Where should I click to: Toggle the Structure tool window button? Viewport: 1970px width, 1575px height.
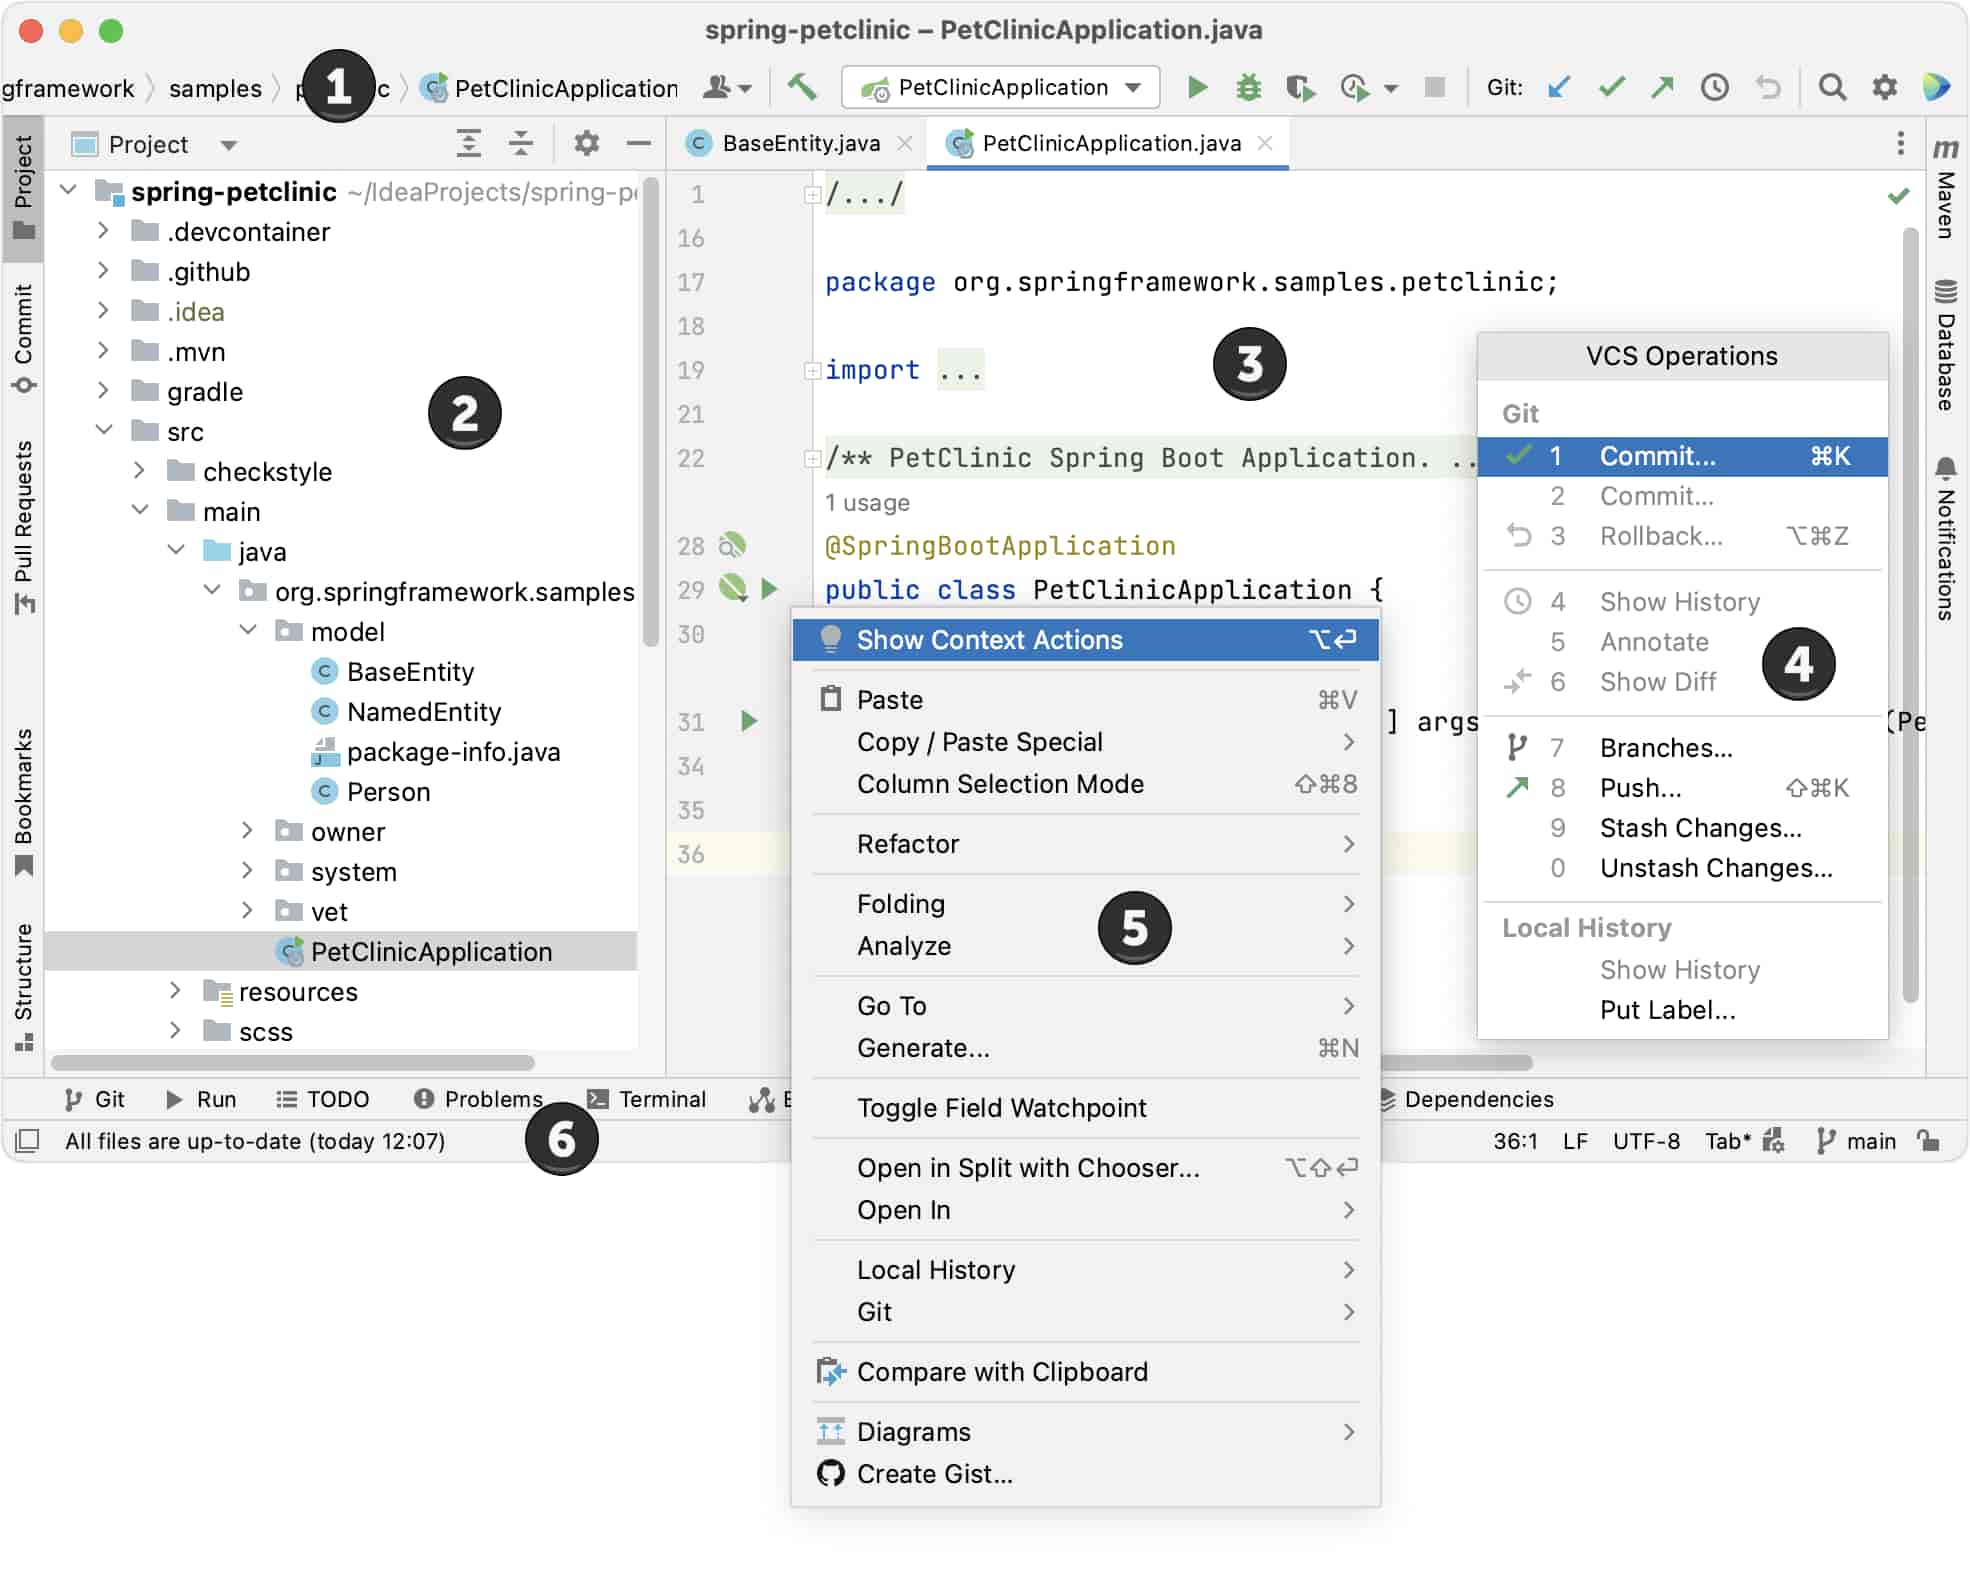(24, 987)
